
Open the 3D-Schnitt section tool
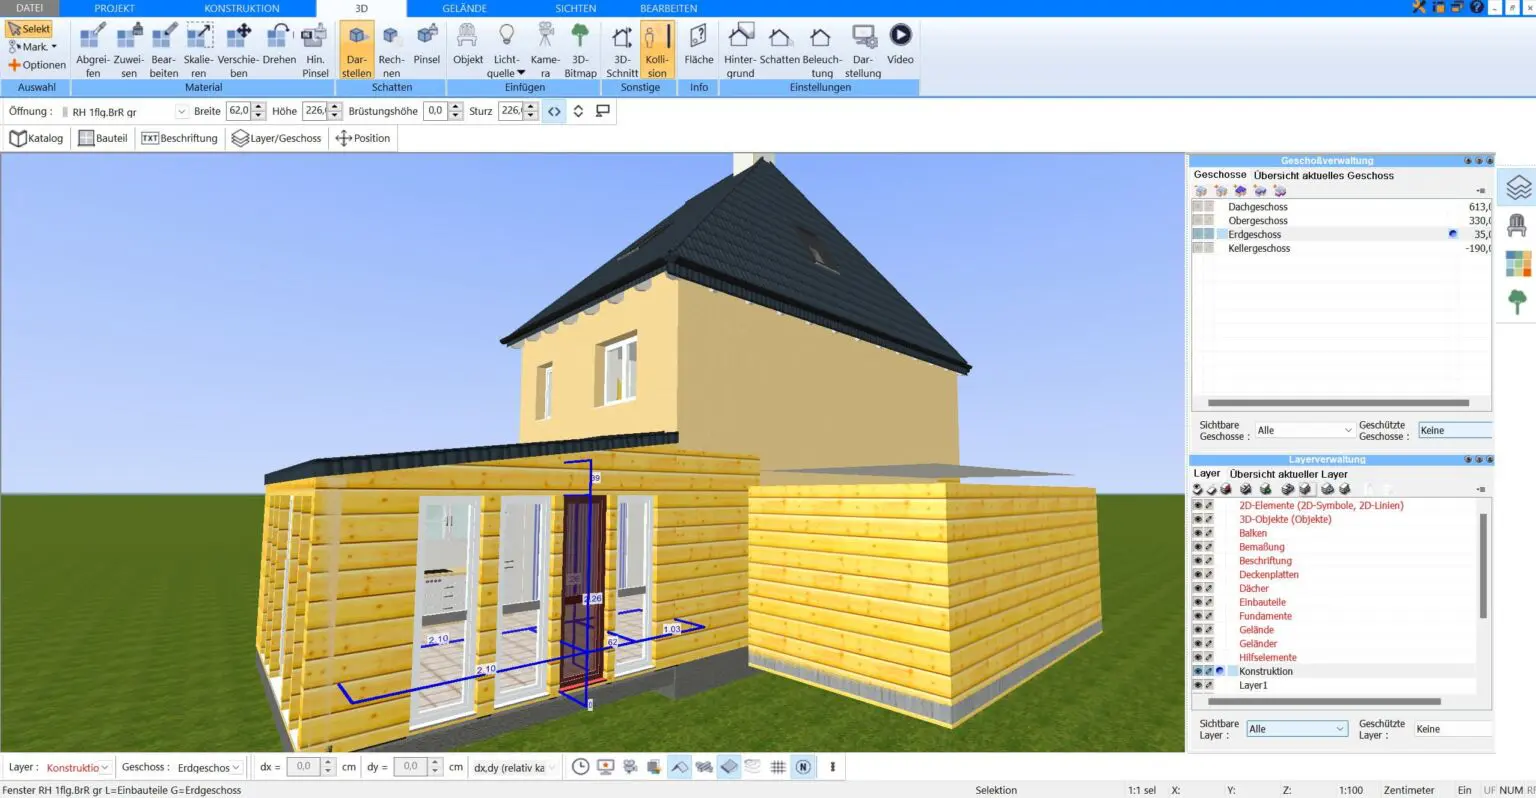point(621,50)
